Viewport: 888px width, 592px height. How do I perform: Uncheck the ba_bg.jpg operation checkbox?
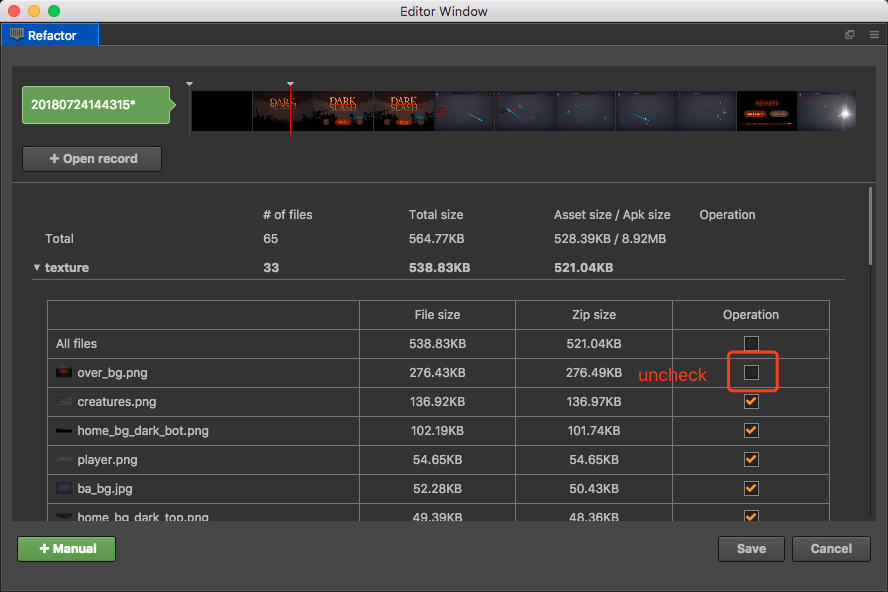coord(751,488)
